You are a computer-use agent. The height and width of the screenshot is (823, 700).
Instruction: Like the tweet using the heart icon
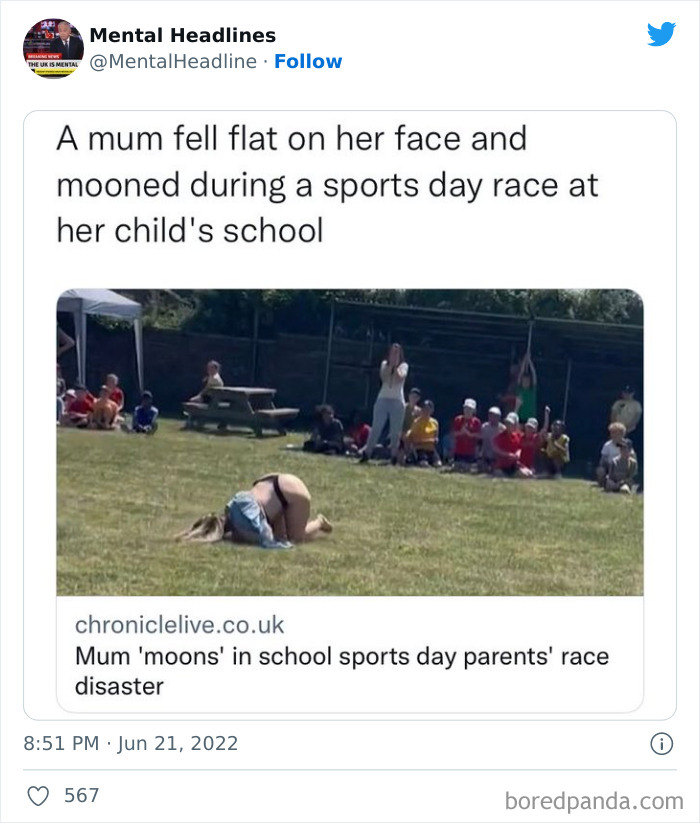click(40, 795)
